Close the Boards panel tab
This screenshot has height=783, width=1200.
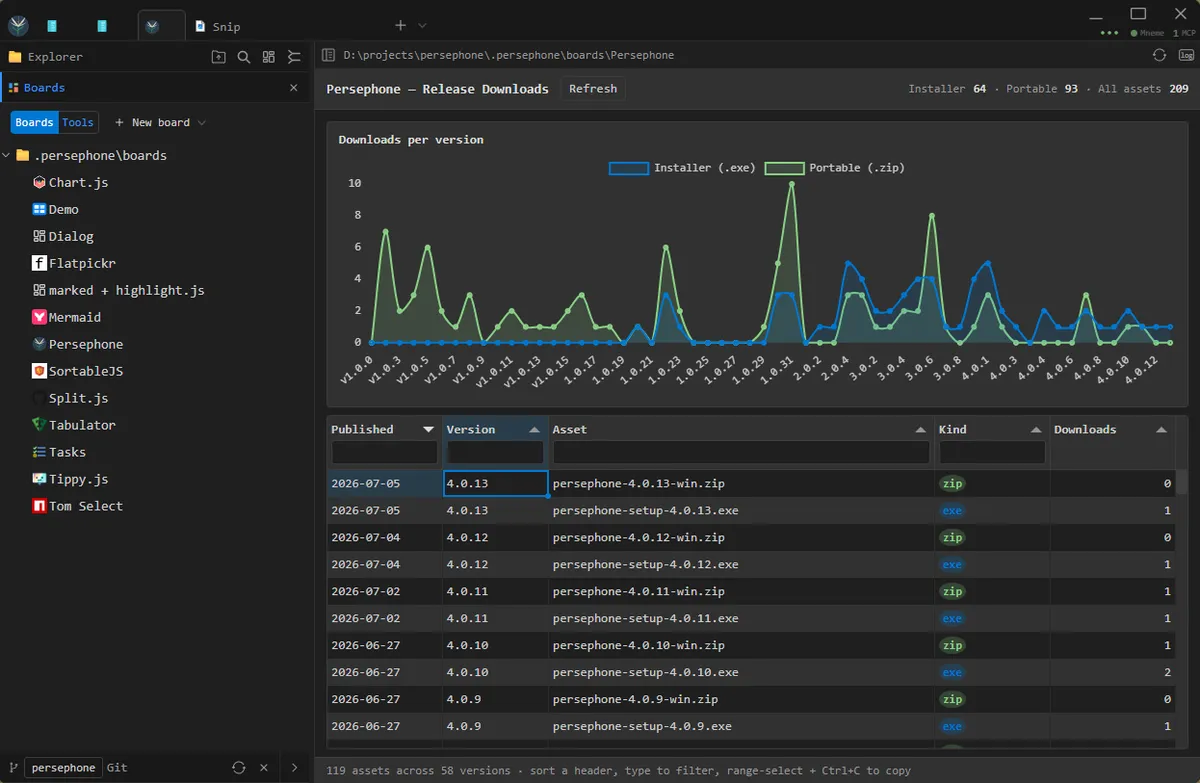(294, 88)
